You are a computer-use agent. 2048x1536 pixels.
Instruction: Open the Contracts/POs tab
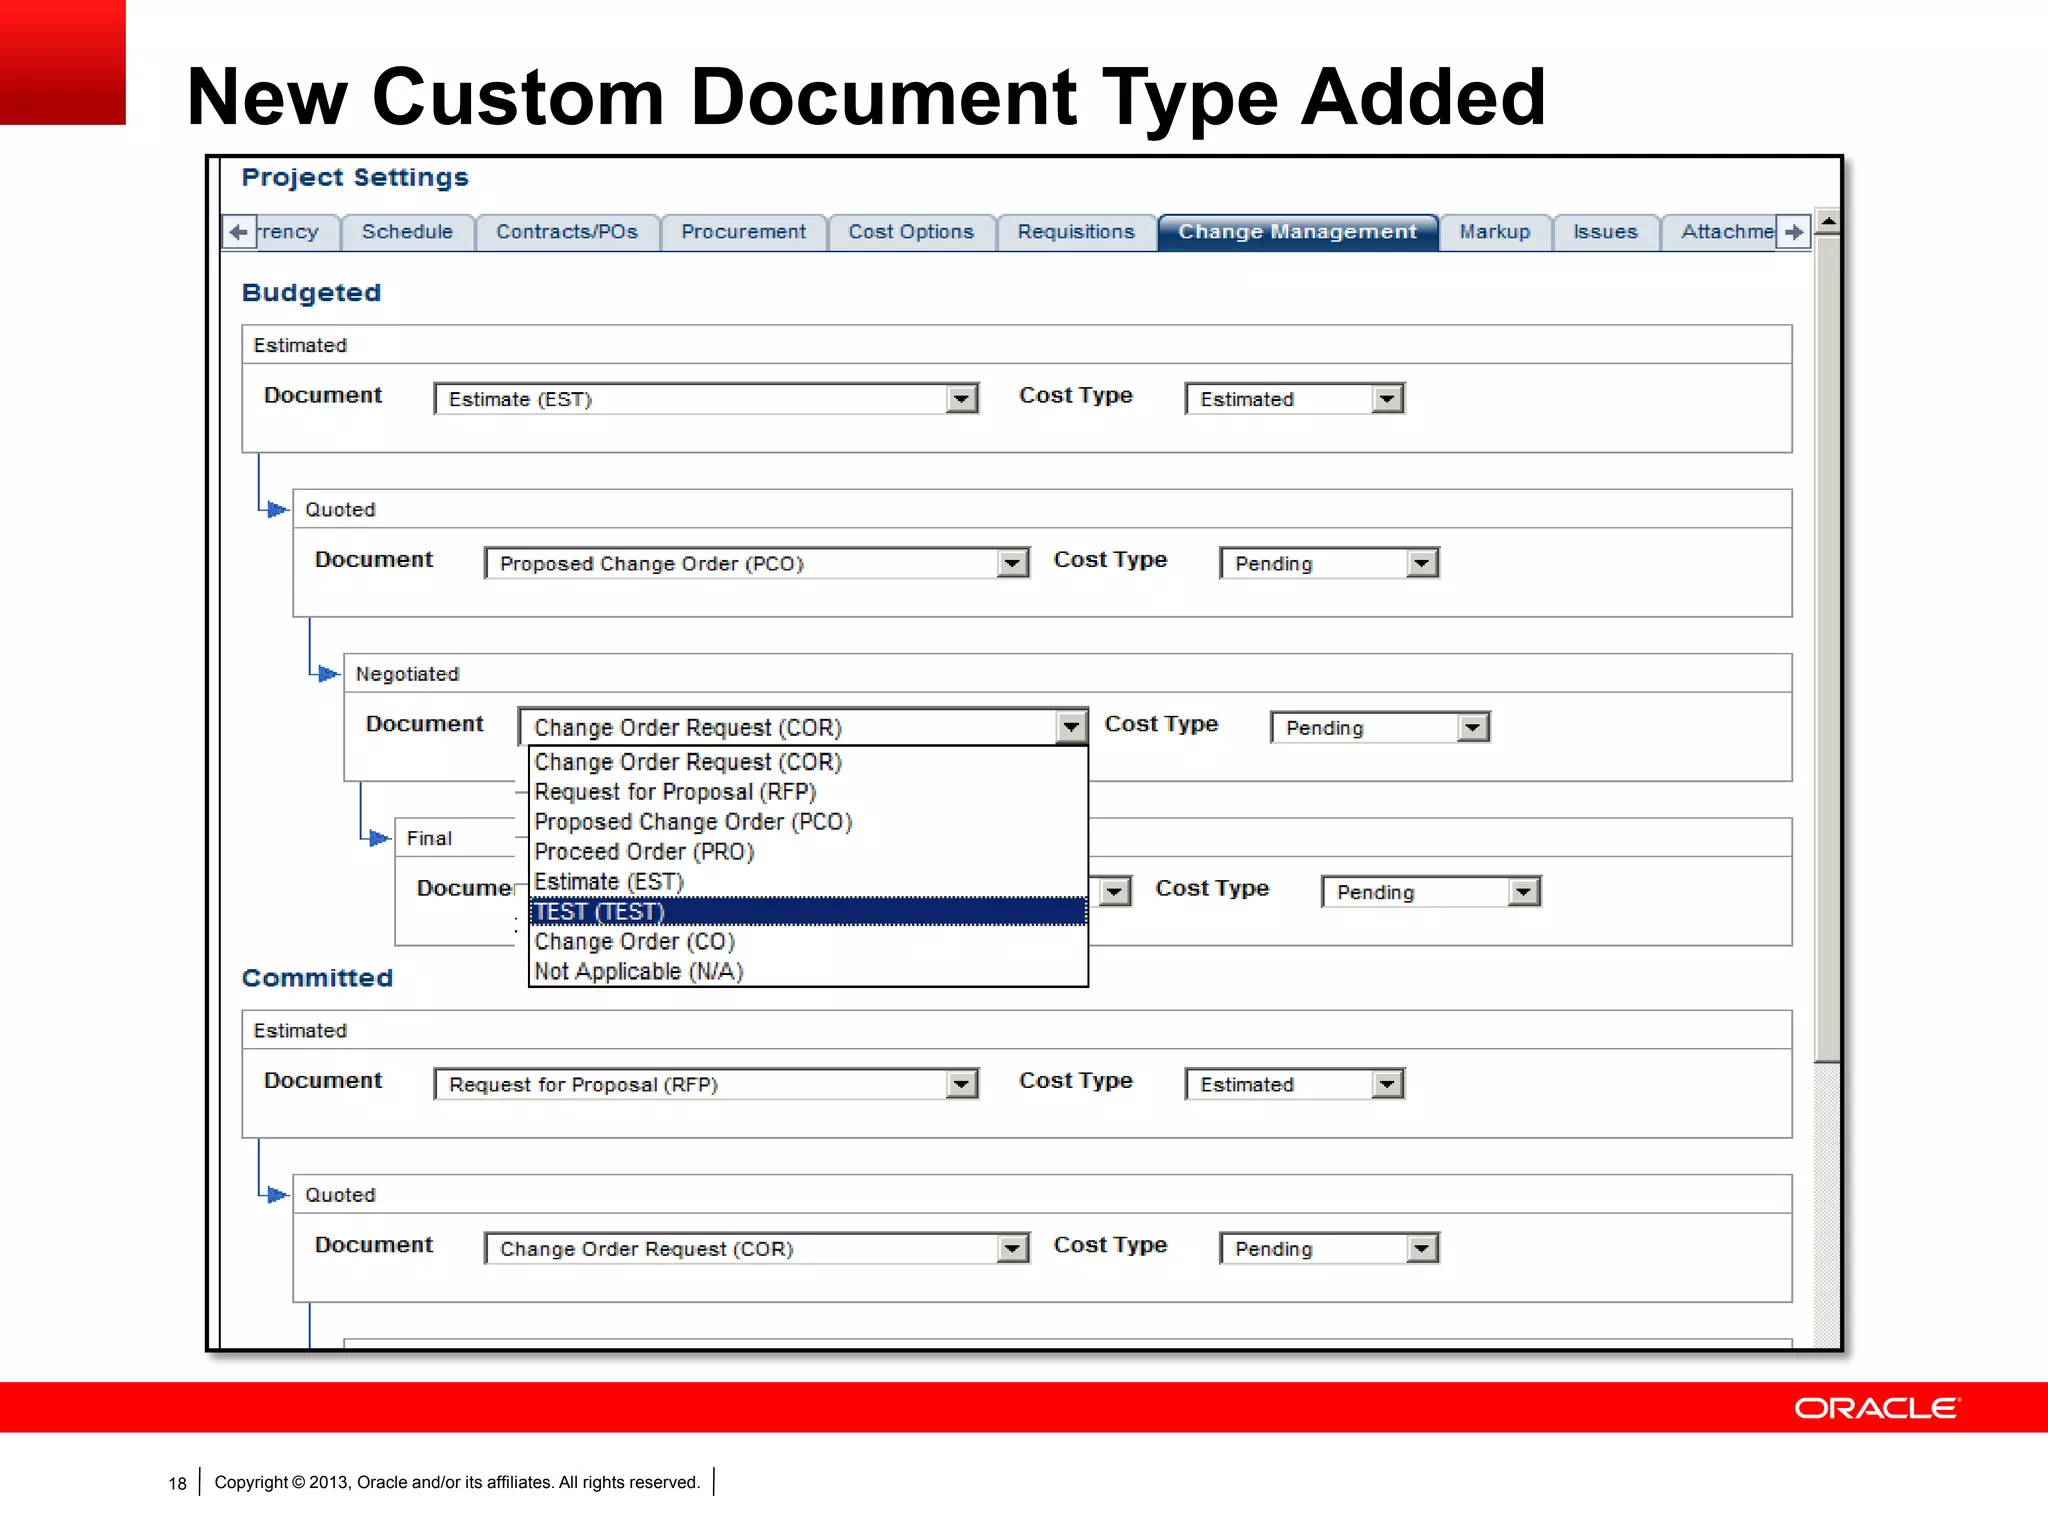coord(567,232)
